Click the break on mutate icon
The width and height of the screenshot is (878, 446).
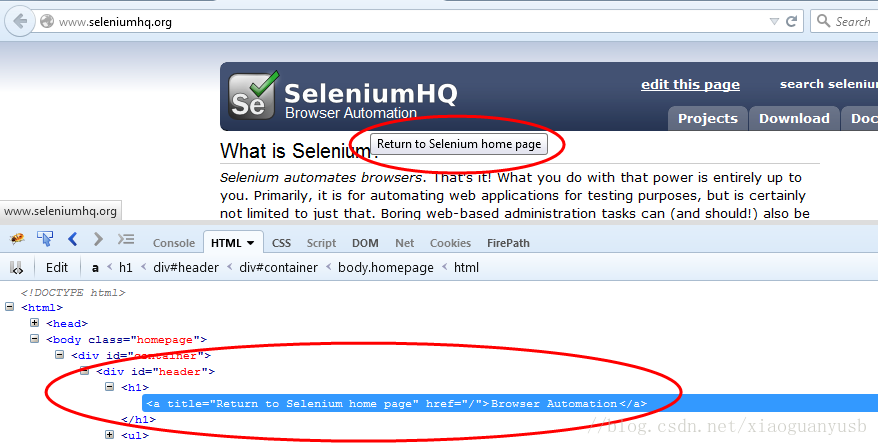[x=16, y=267]
